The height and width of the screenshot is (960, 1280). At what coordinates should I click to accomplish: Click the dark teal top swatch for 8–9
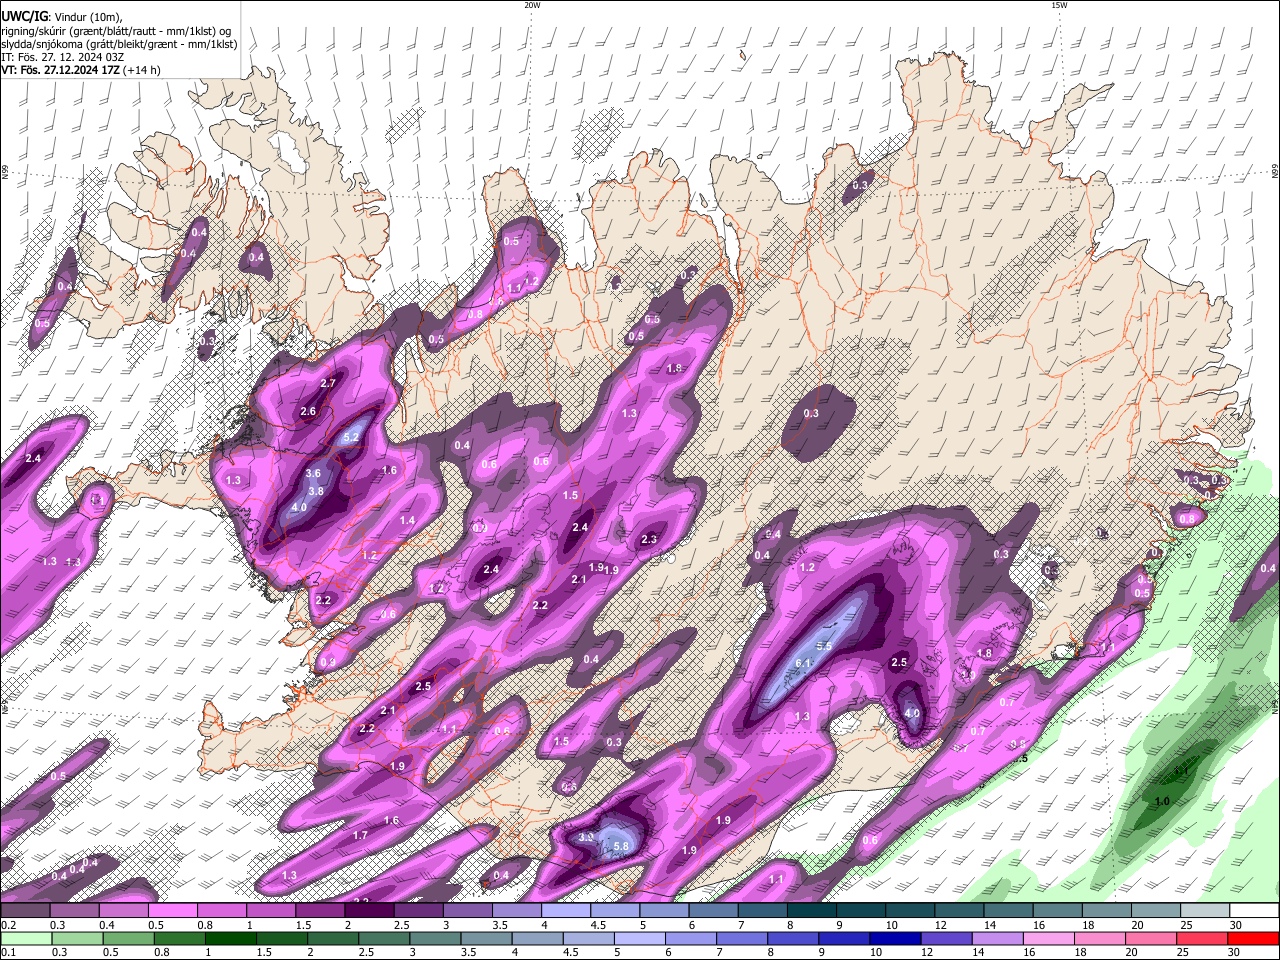(x=811, y=911)
